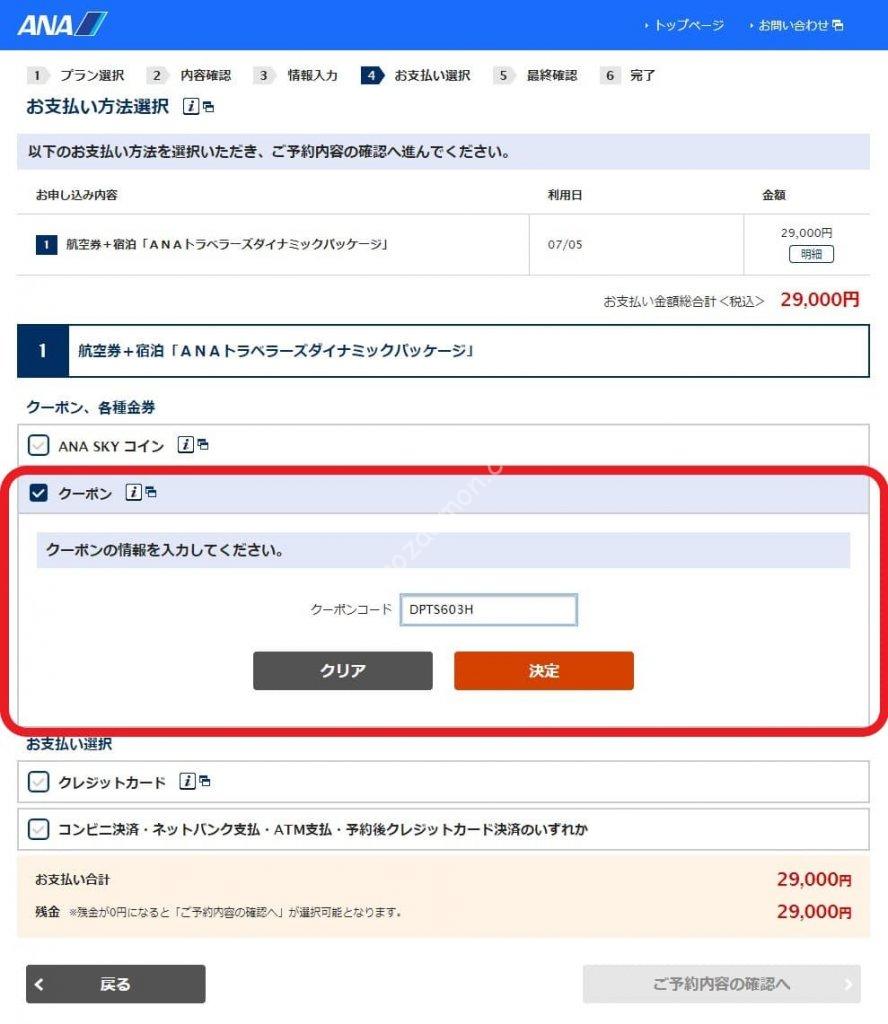Focus the クーポンコード input field
This screenshot has width=888, height=1024.
pos(488,609)
